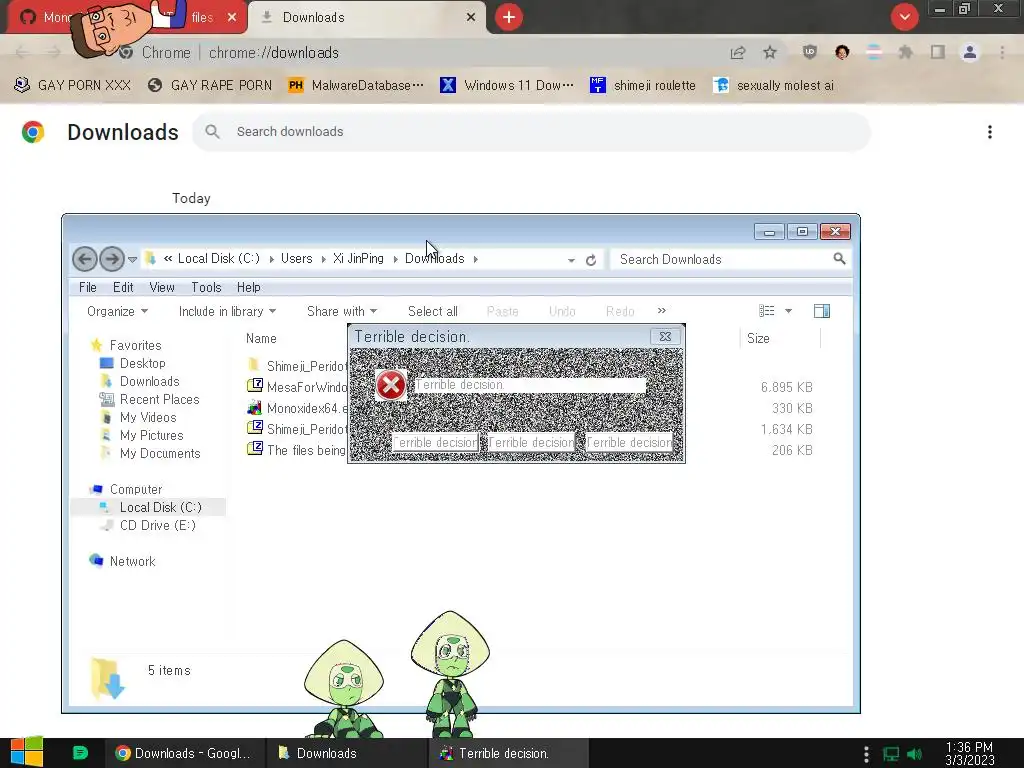This screenshot has height=768, width=1024.
Task: Click the first Terrible decision dialog button
Action: [435, 443]
